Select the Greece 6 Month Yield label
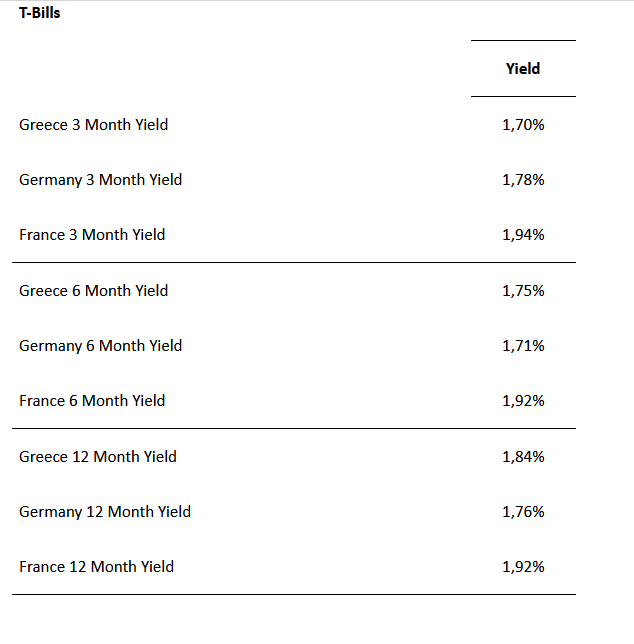 [93, 291]
